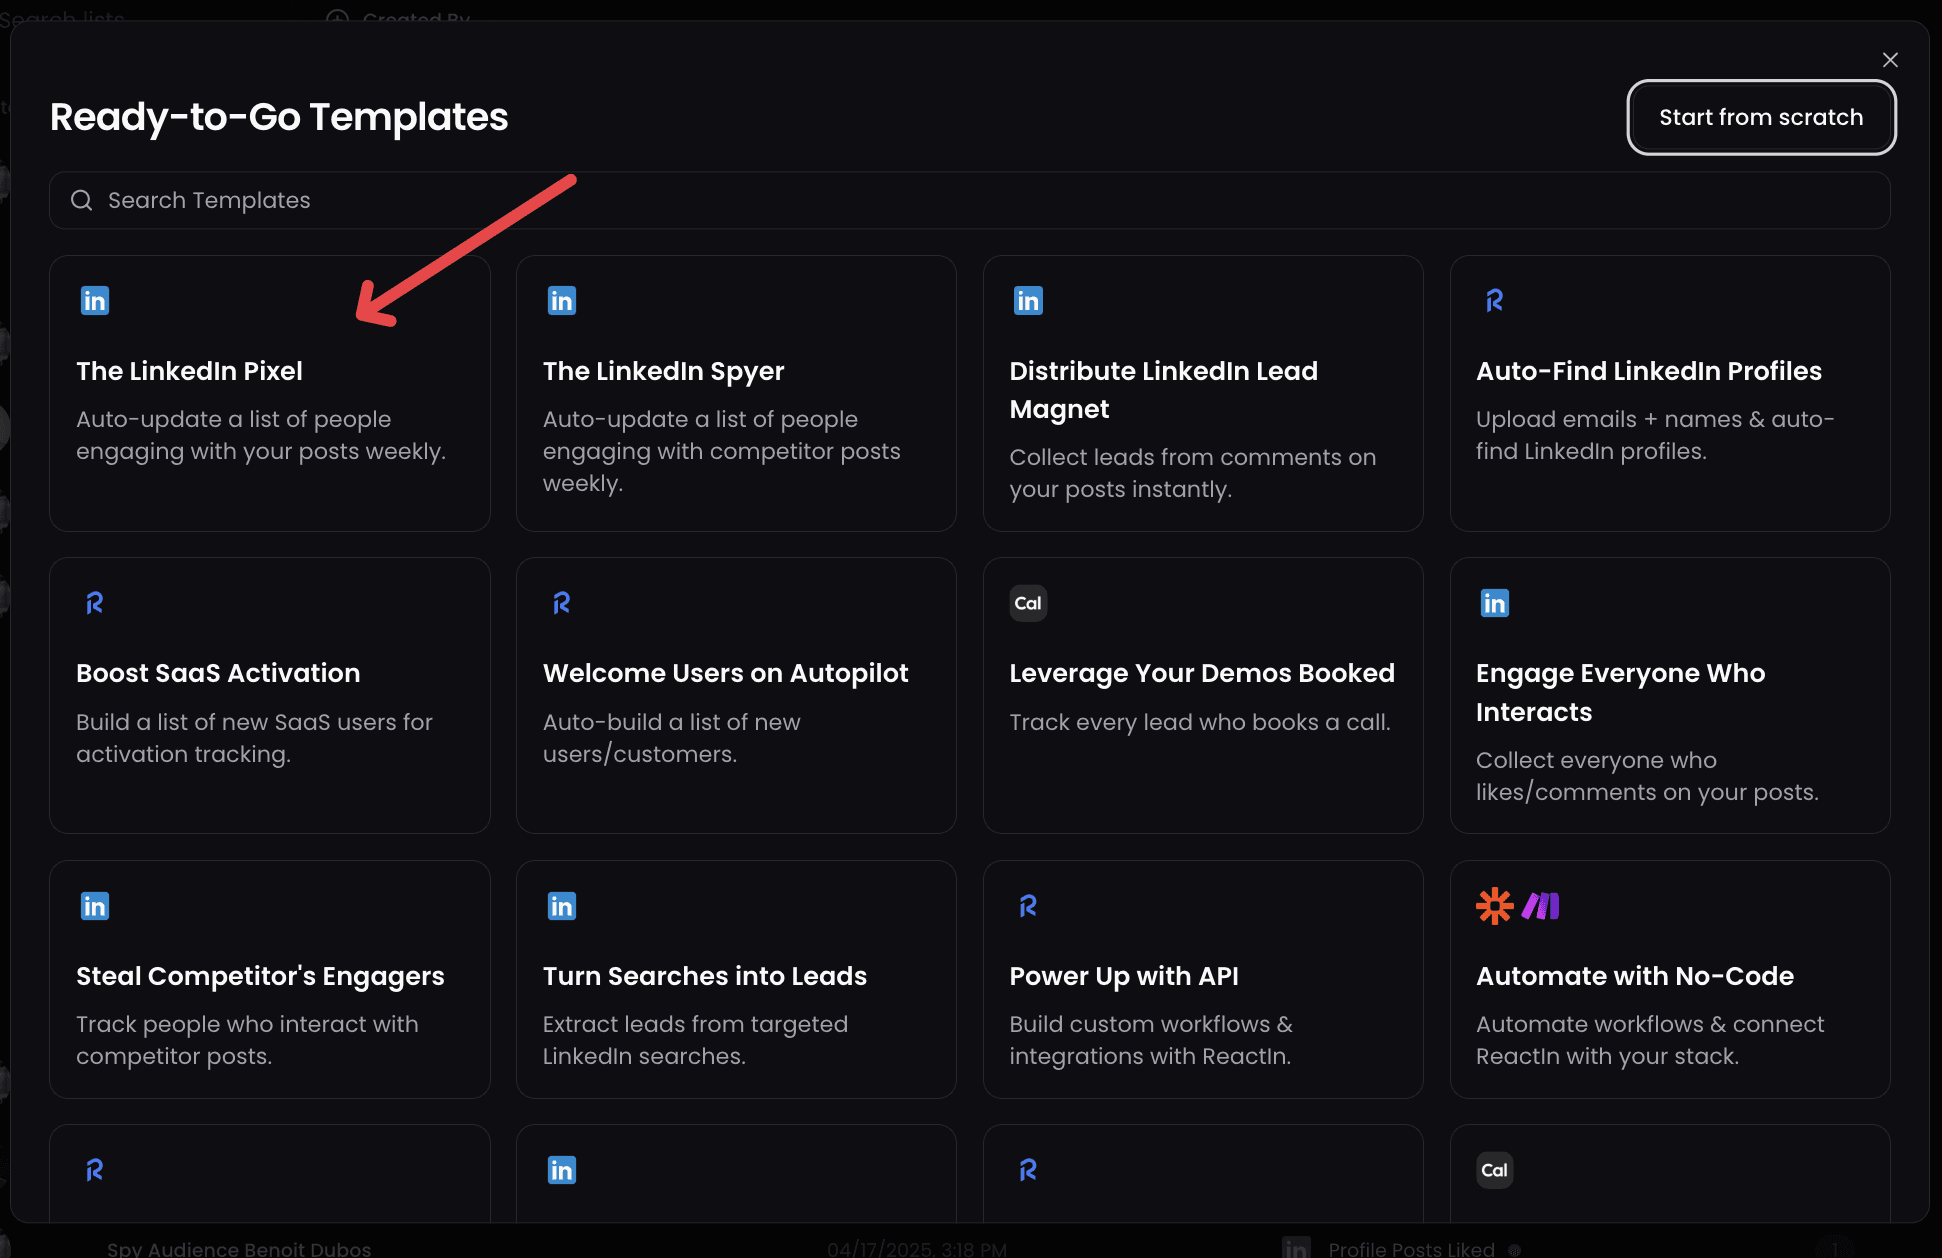
Task: Click the ReactIn logo on the Auto-Find LinkedIn Profiles card
Action: [1494, 301]
